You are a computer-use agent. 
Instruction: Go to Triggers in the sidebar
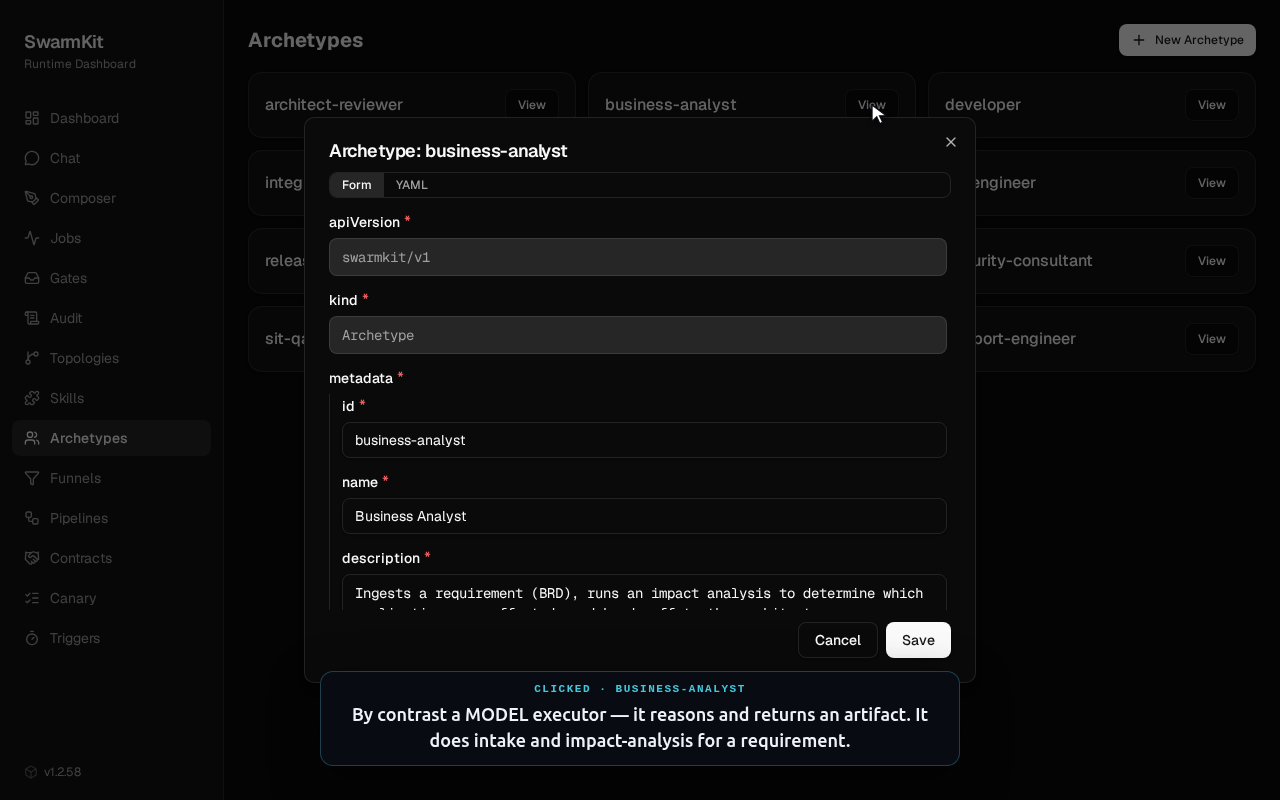coord(111,638)
